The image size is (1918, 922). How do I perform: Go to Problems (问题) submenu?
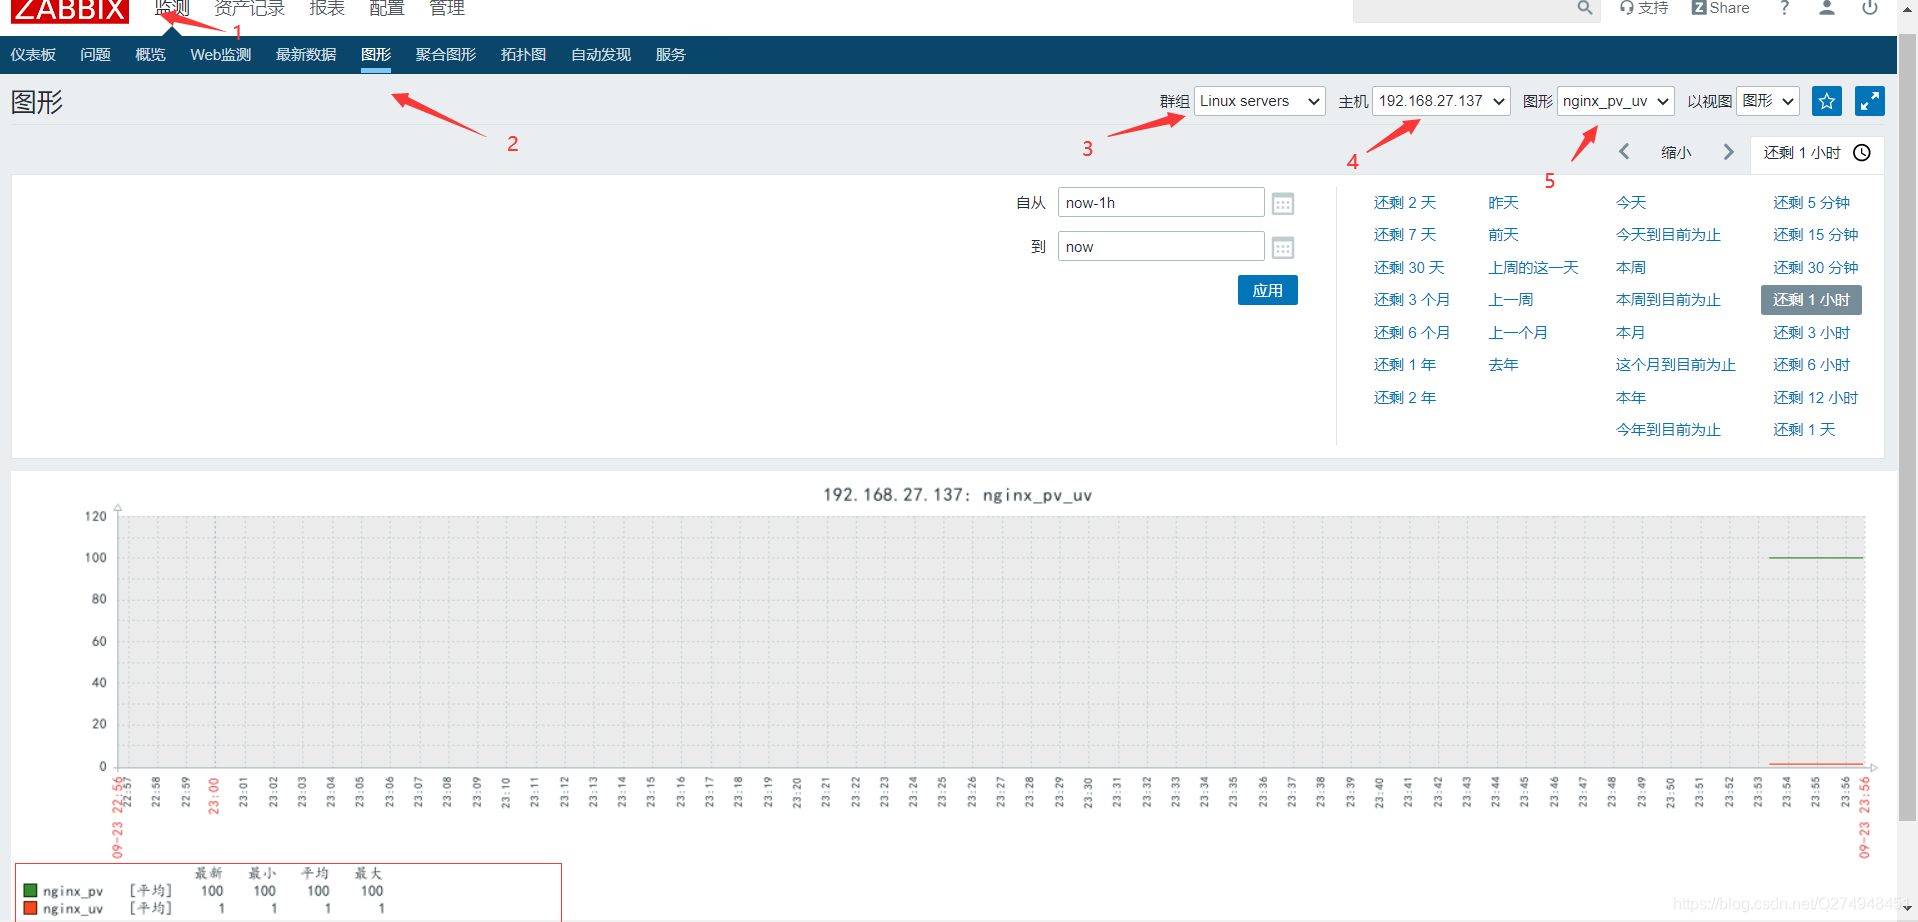click(95, 55)
